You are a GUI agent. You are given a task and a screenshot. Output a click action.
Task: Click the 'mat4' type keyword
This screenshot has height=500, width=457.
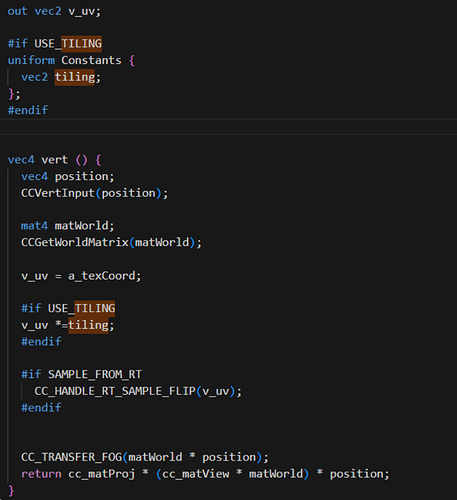tap(34, 226)
